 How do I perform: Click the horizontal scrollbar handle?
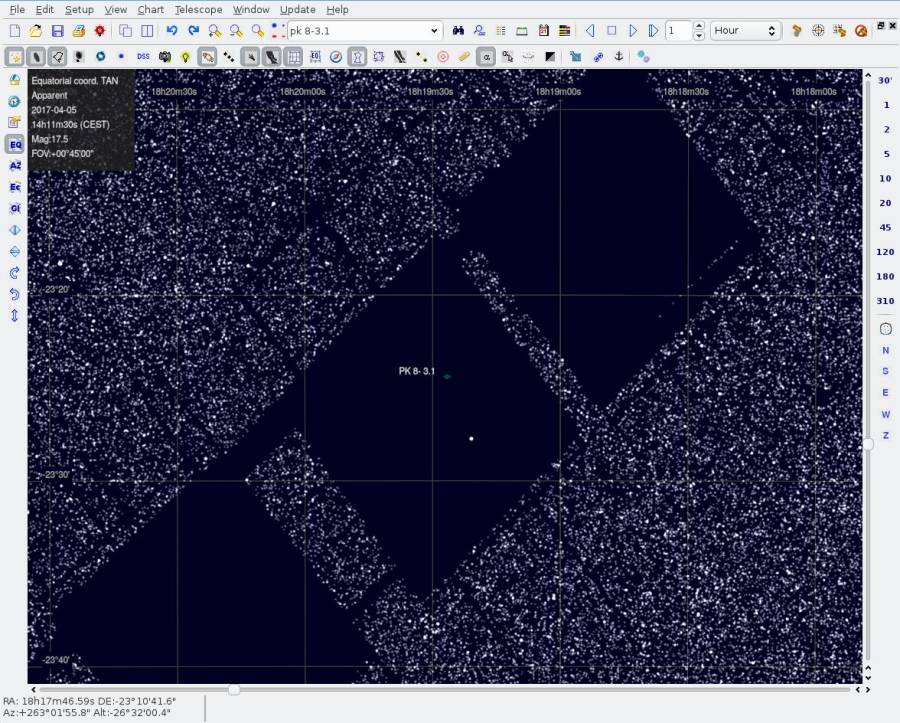234,690
